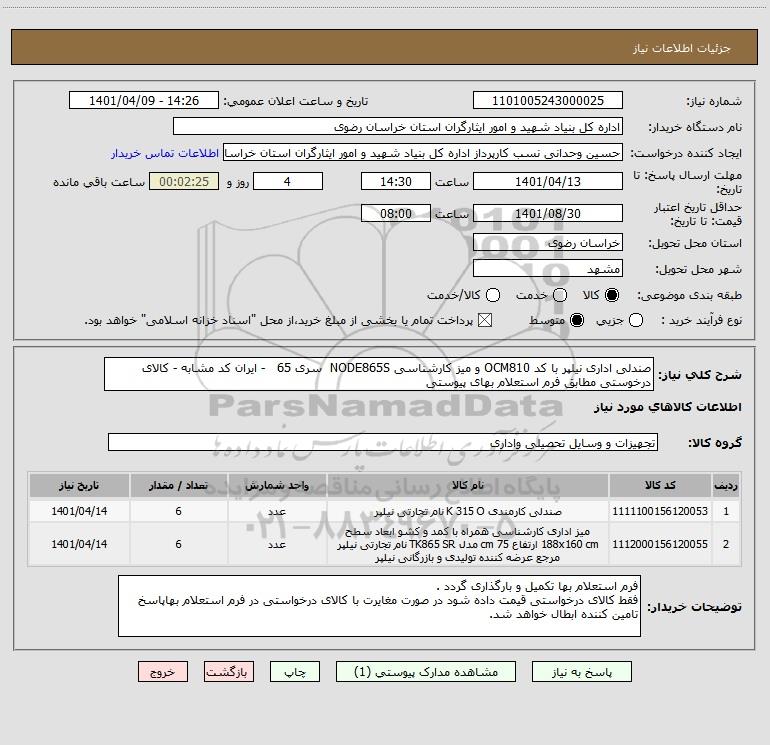Screen dimensions: 770x745
Task: Click the unit cell عدد in row 2
Action: (276, 544)
